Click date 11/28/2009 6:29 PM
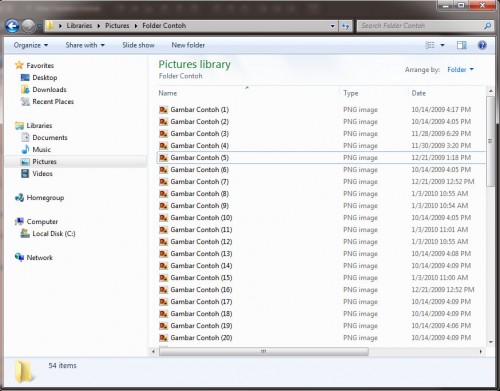The width and height of the screenshot is (500, 391). 441,134
